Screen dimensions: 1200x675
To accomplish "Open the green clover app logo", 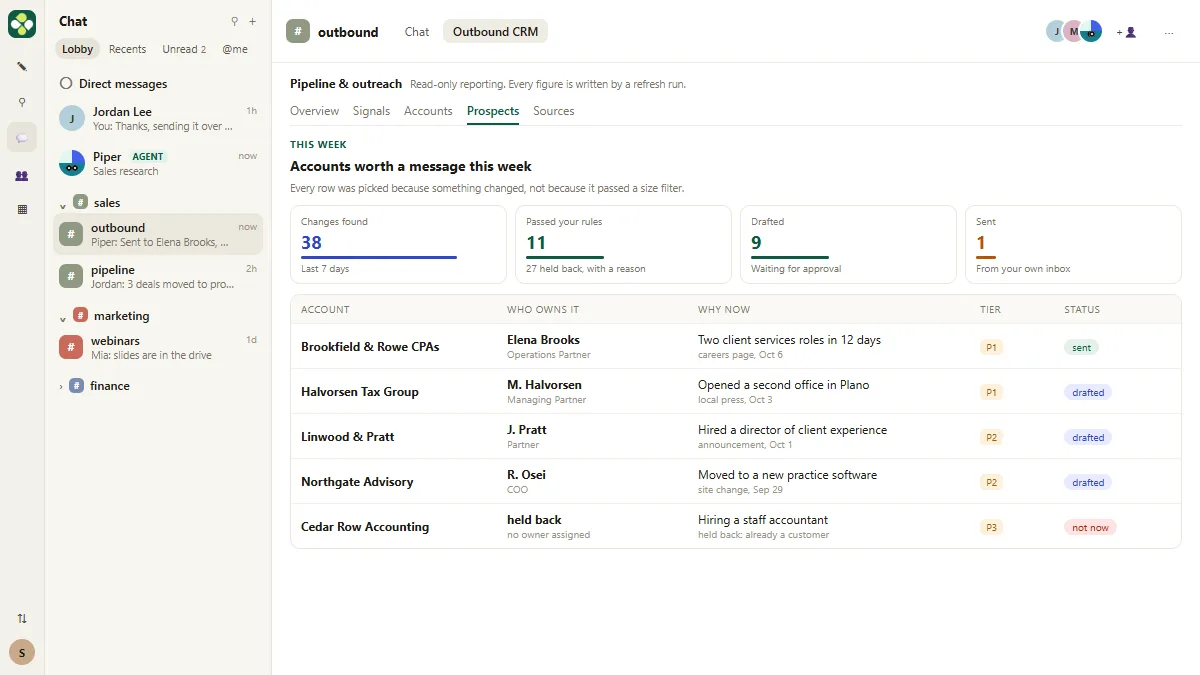I will [x=22, y=24].
